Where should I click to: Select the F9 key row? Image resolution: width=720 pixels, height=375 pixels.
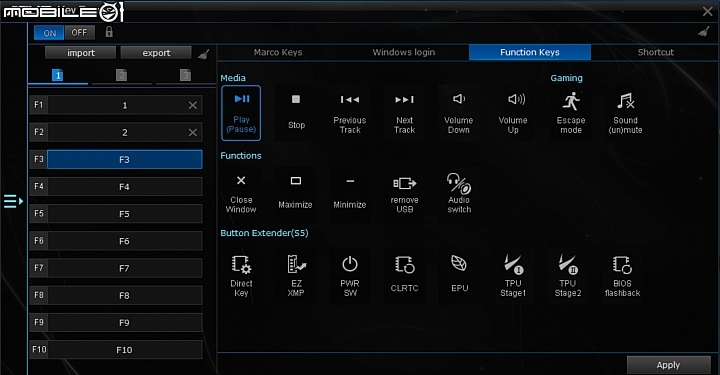click(x=116, y=323)
